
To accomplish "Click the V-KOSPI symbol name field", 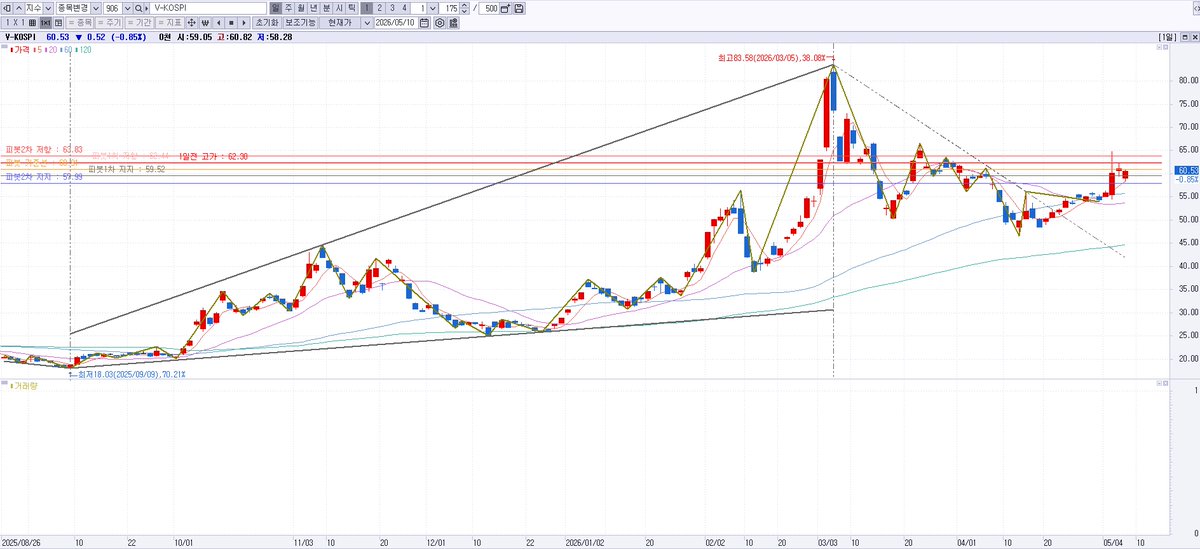I will tap(210, 8).
